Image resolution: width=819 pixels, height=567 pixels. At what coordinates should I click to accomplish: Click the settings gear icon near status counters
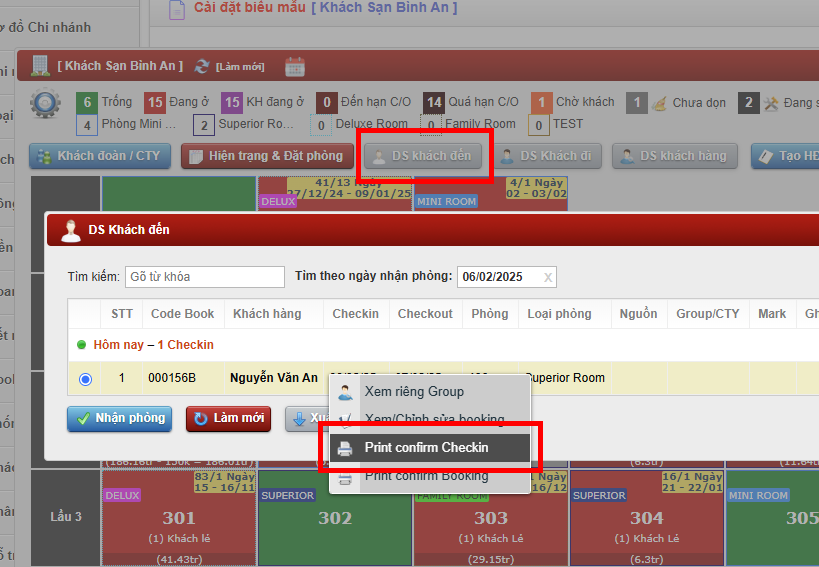pyautogui.click(x=45, y=104)
